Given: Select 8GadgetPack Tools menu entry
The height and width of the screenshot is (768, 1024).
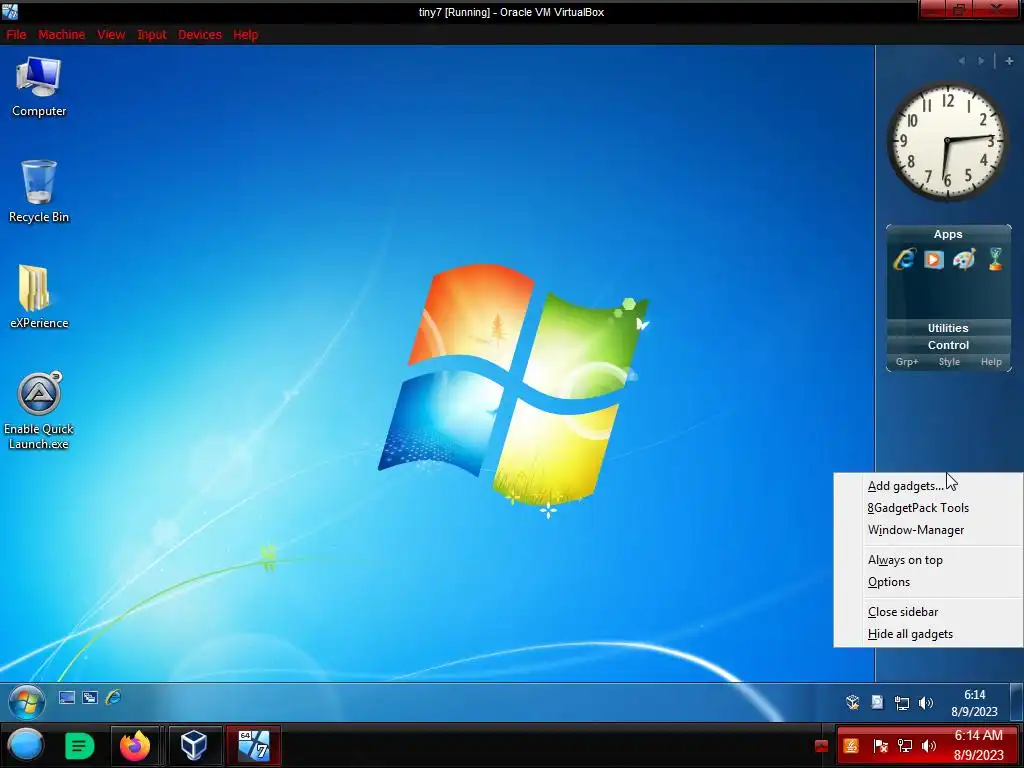Looking at the screenshot, I should (928, 508).
